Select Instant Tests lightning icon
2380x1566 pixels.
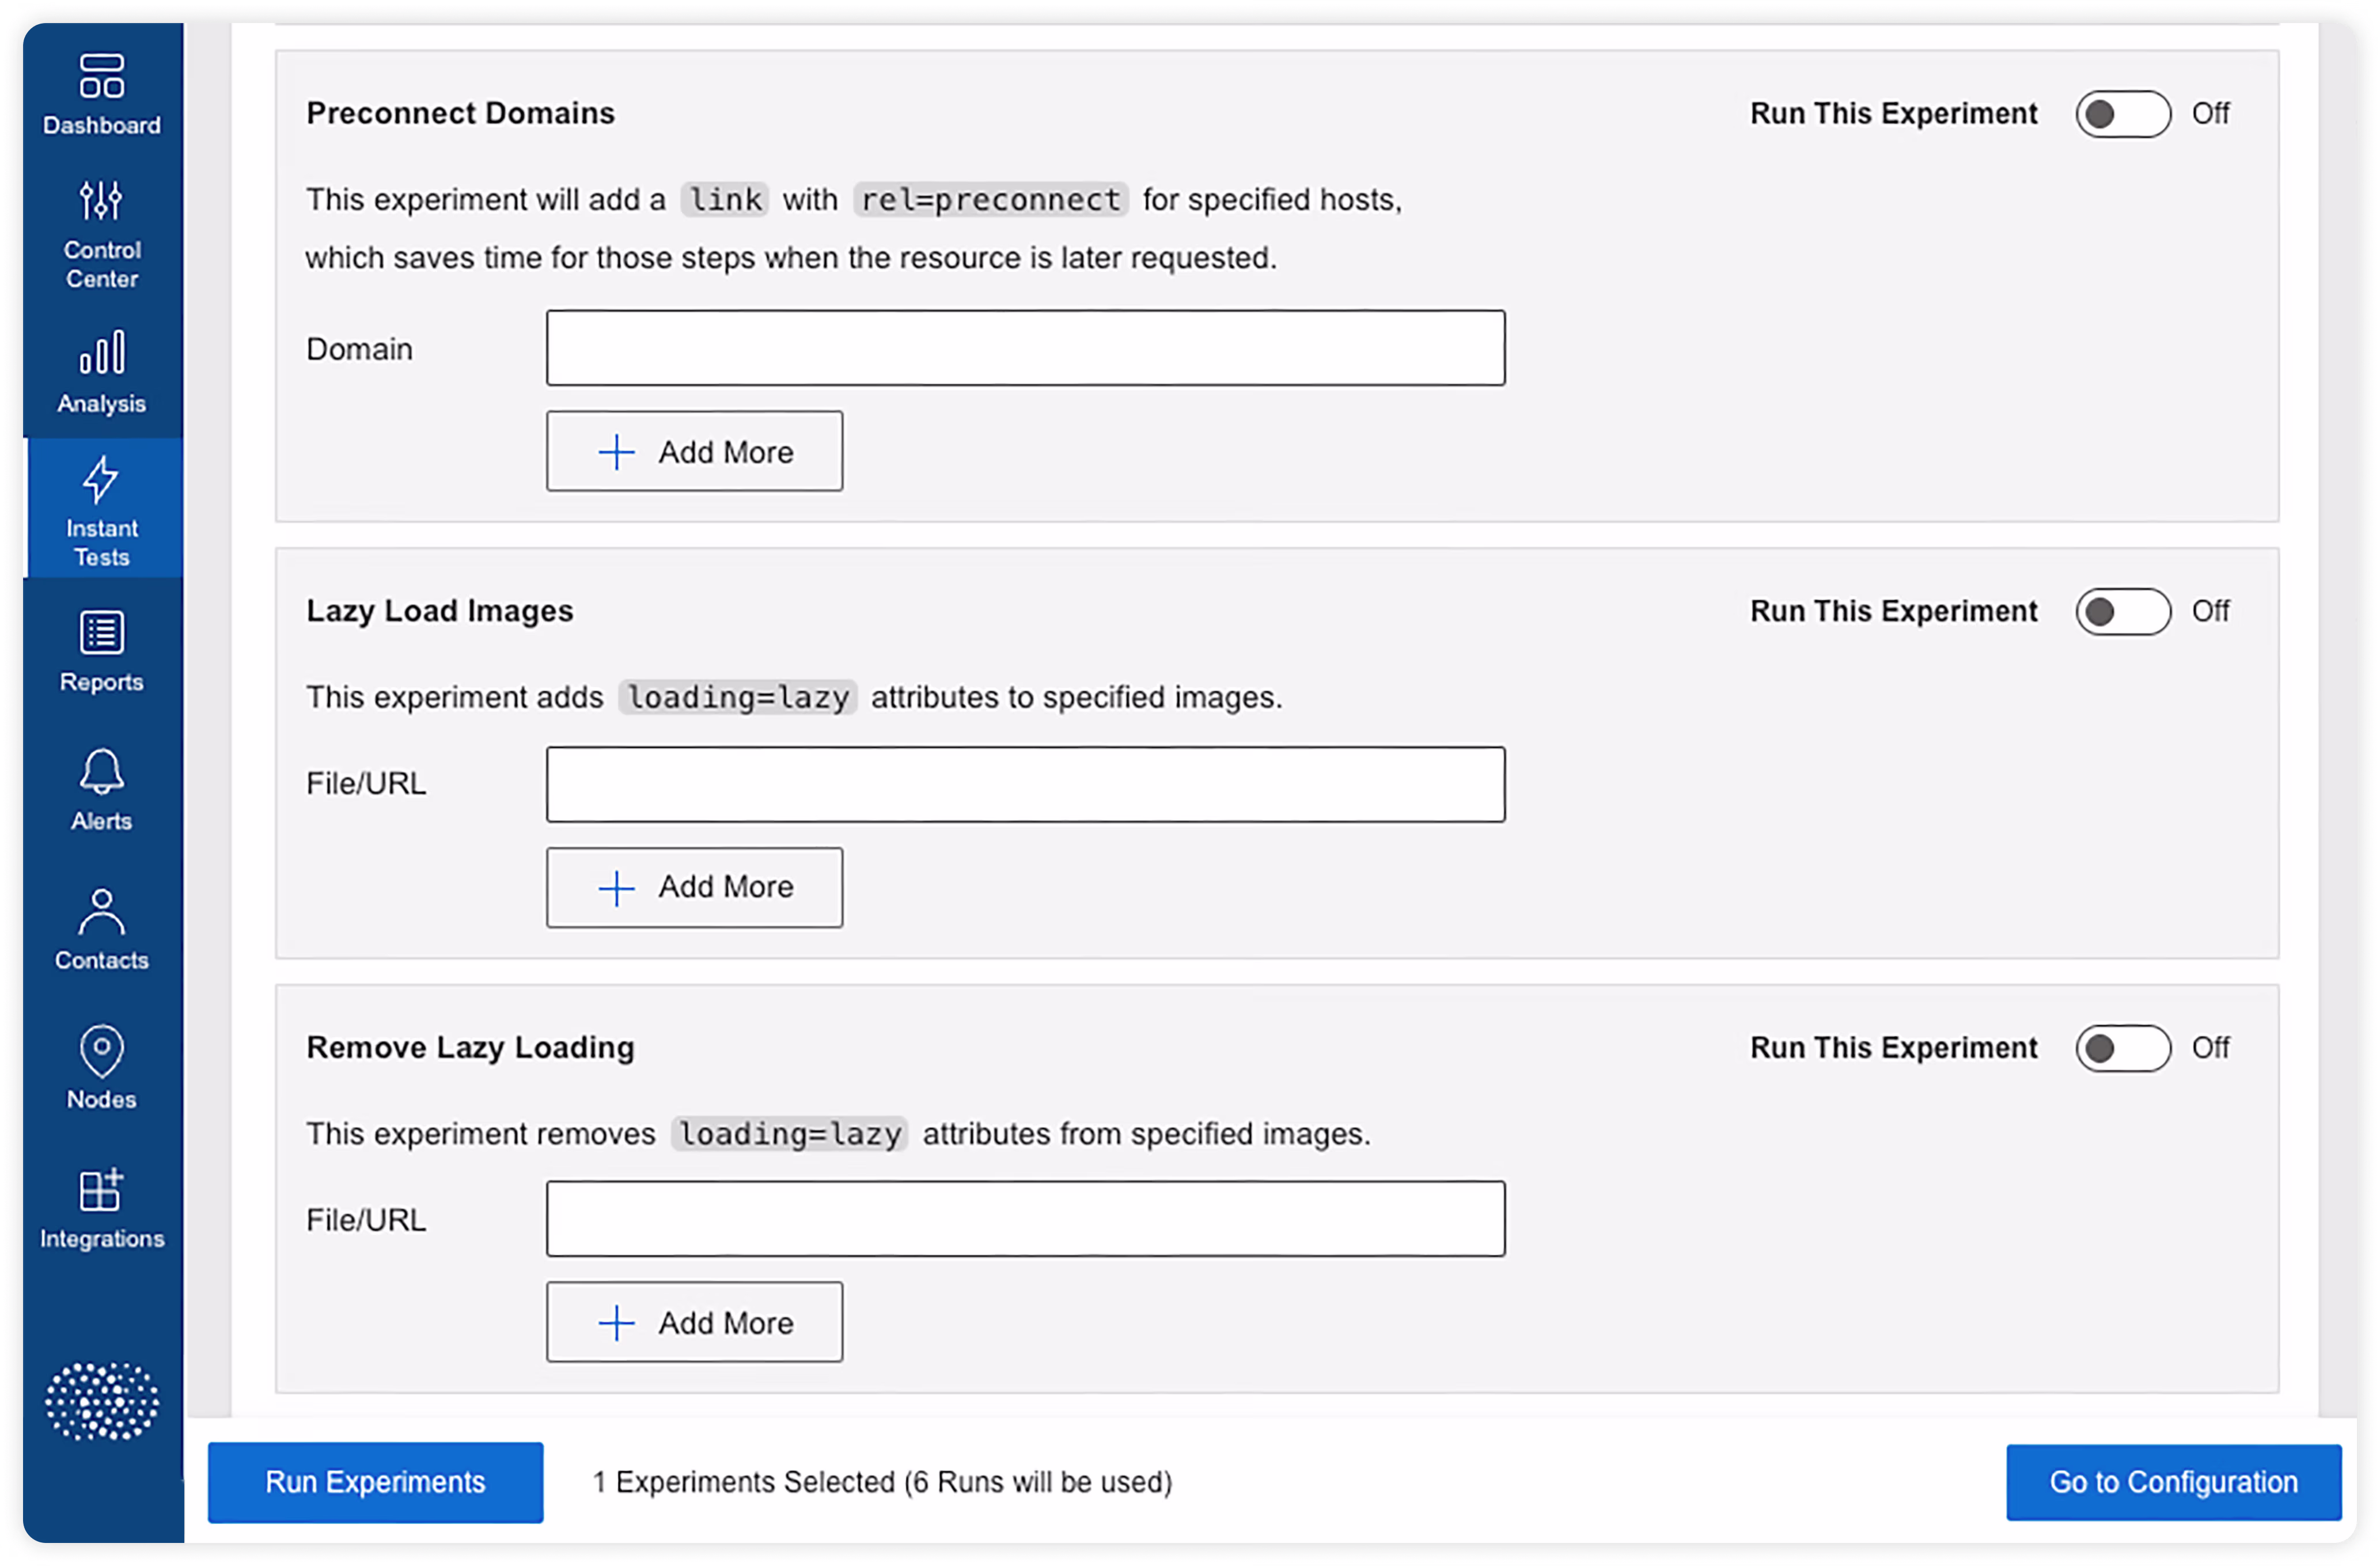pyautogui.click(x=101, y=480)
